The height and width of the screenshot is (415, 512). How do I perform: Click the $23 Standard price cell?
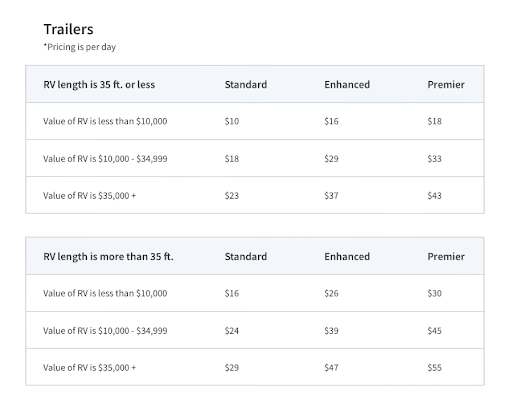click(232, 196)
